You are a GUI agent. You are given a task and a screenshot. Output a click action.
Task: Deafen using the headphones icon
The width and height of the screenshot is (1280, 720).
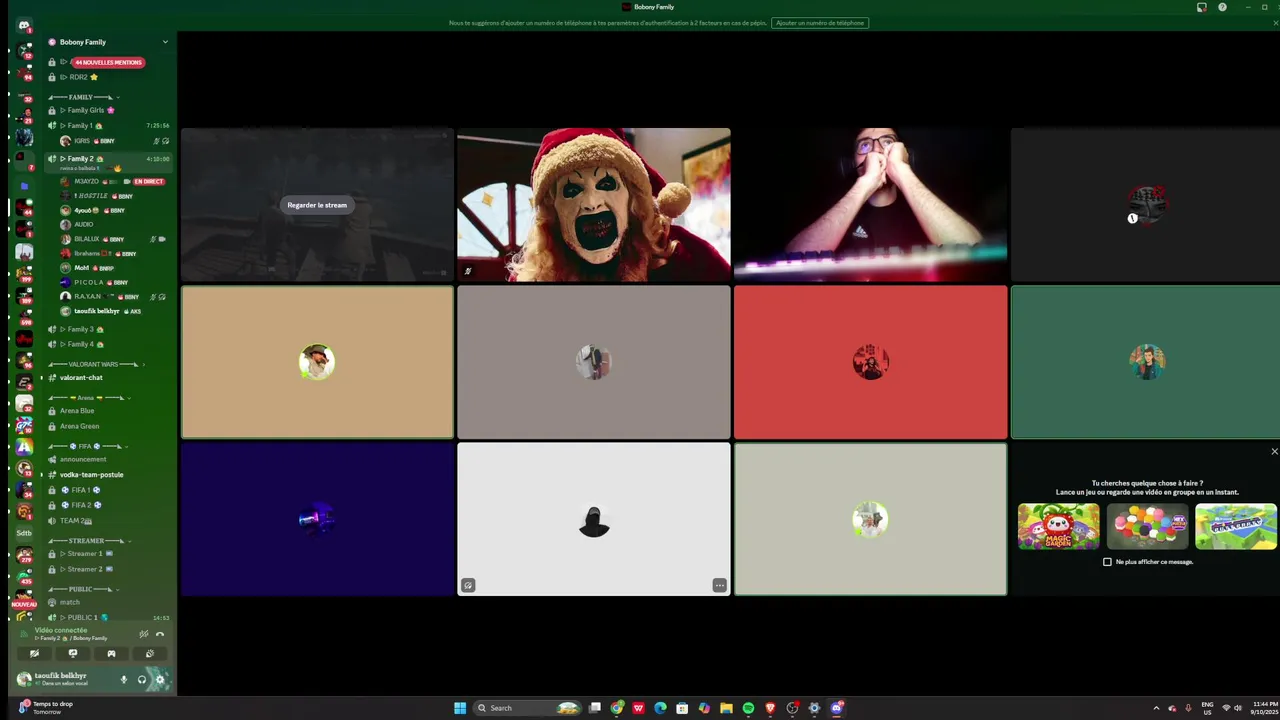(142, 679)
